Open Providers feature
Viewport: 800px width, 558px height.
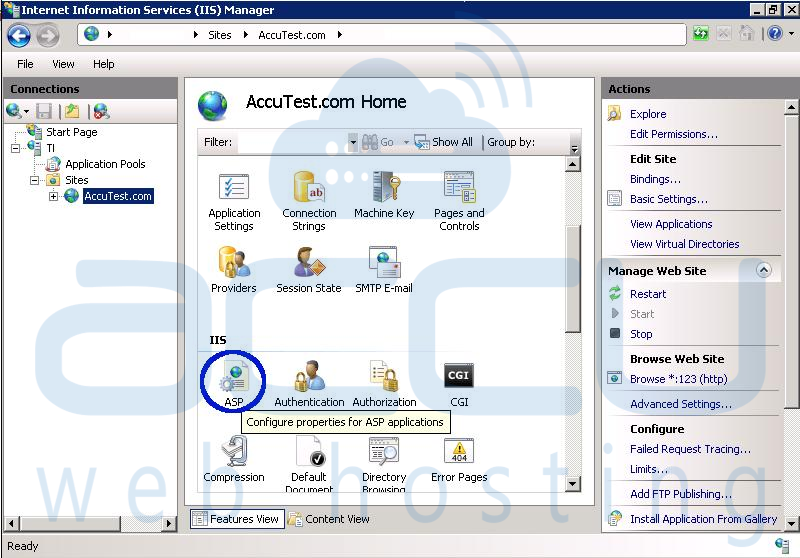(x=234, y=270)
